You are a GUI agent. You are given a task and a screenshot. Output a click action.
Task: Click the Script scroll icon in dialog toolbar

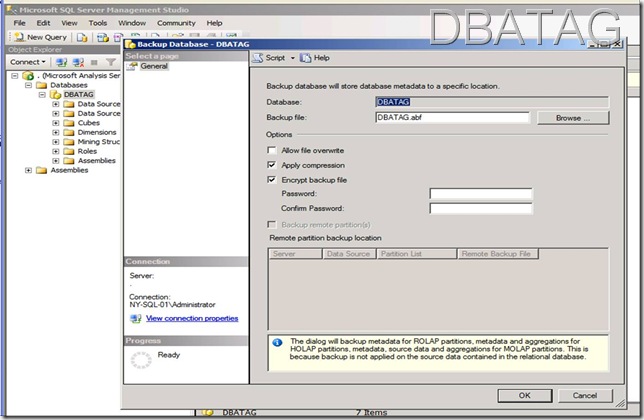pos(258,58)
